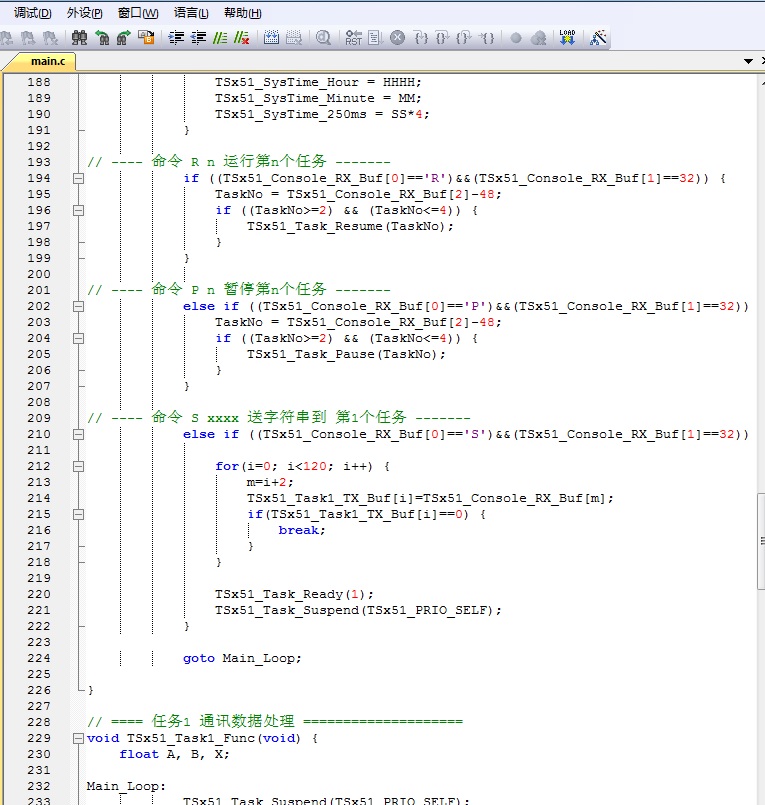Click comment '命令 R n 运行第n个任务'
The height and width of the screenshot is (805, 765).
click(x=239, y=162)
